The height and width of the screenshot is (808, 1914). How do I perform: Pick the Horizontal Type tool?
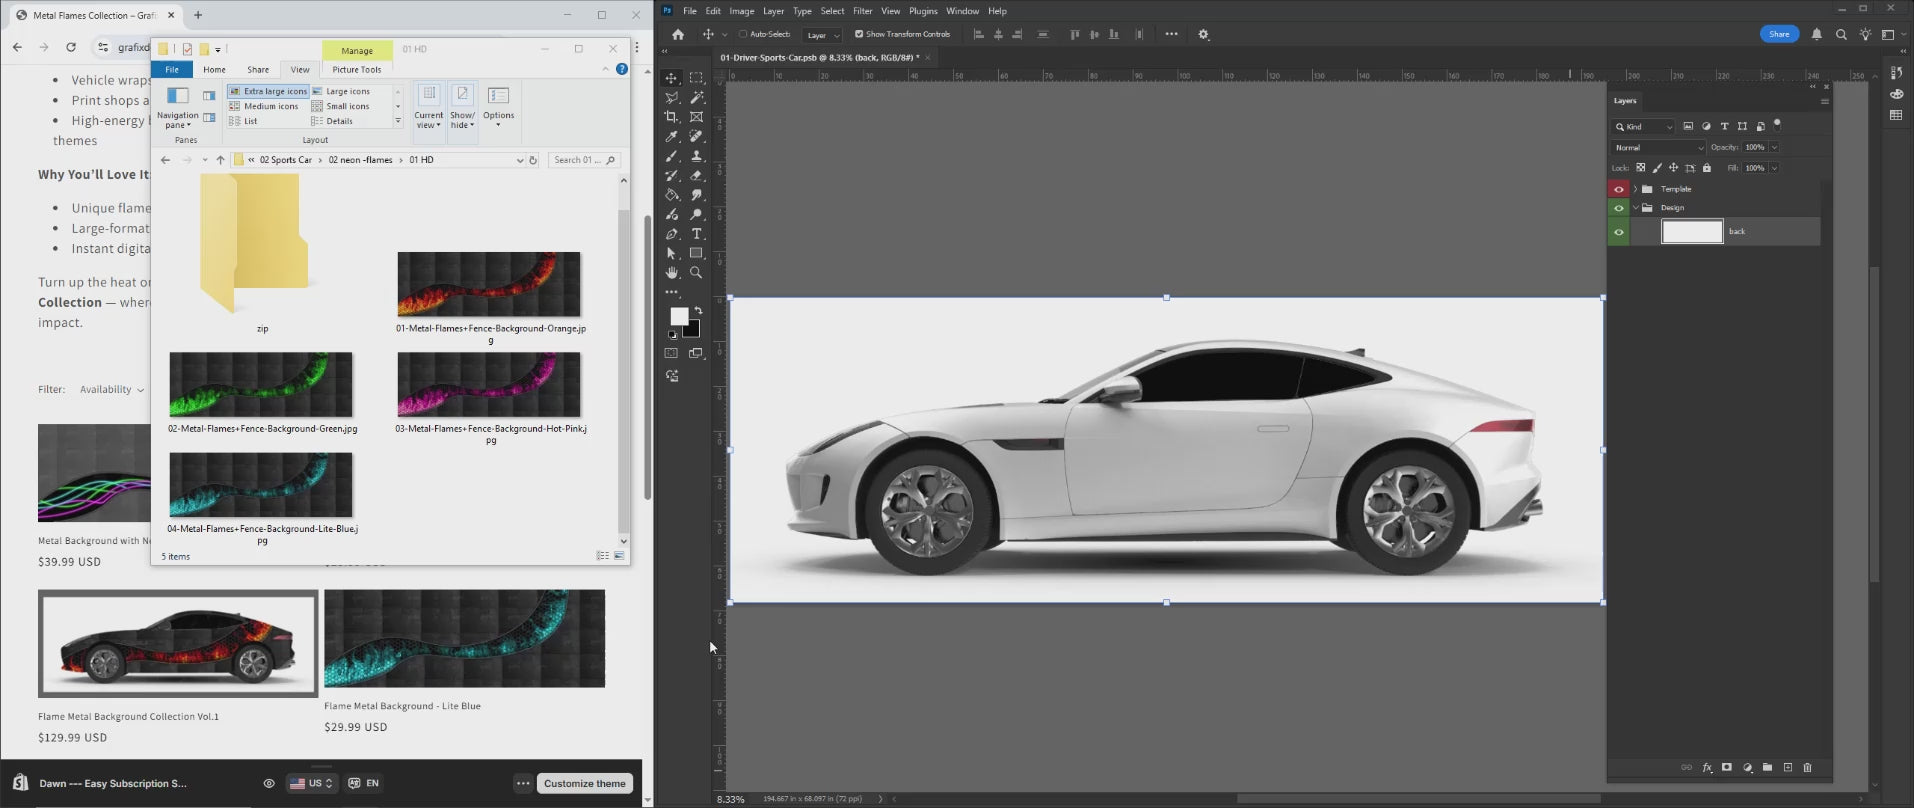(697, 234)
